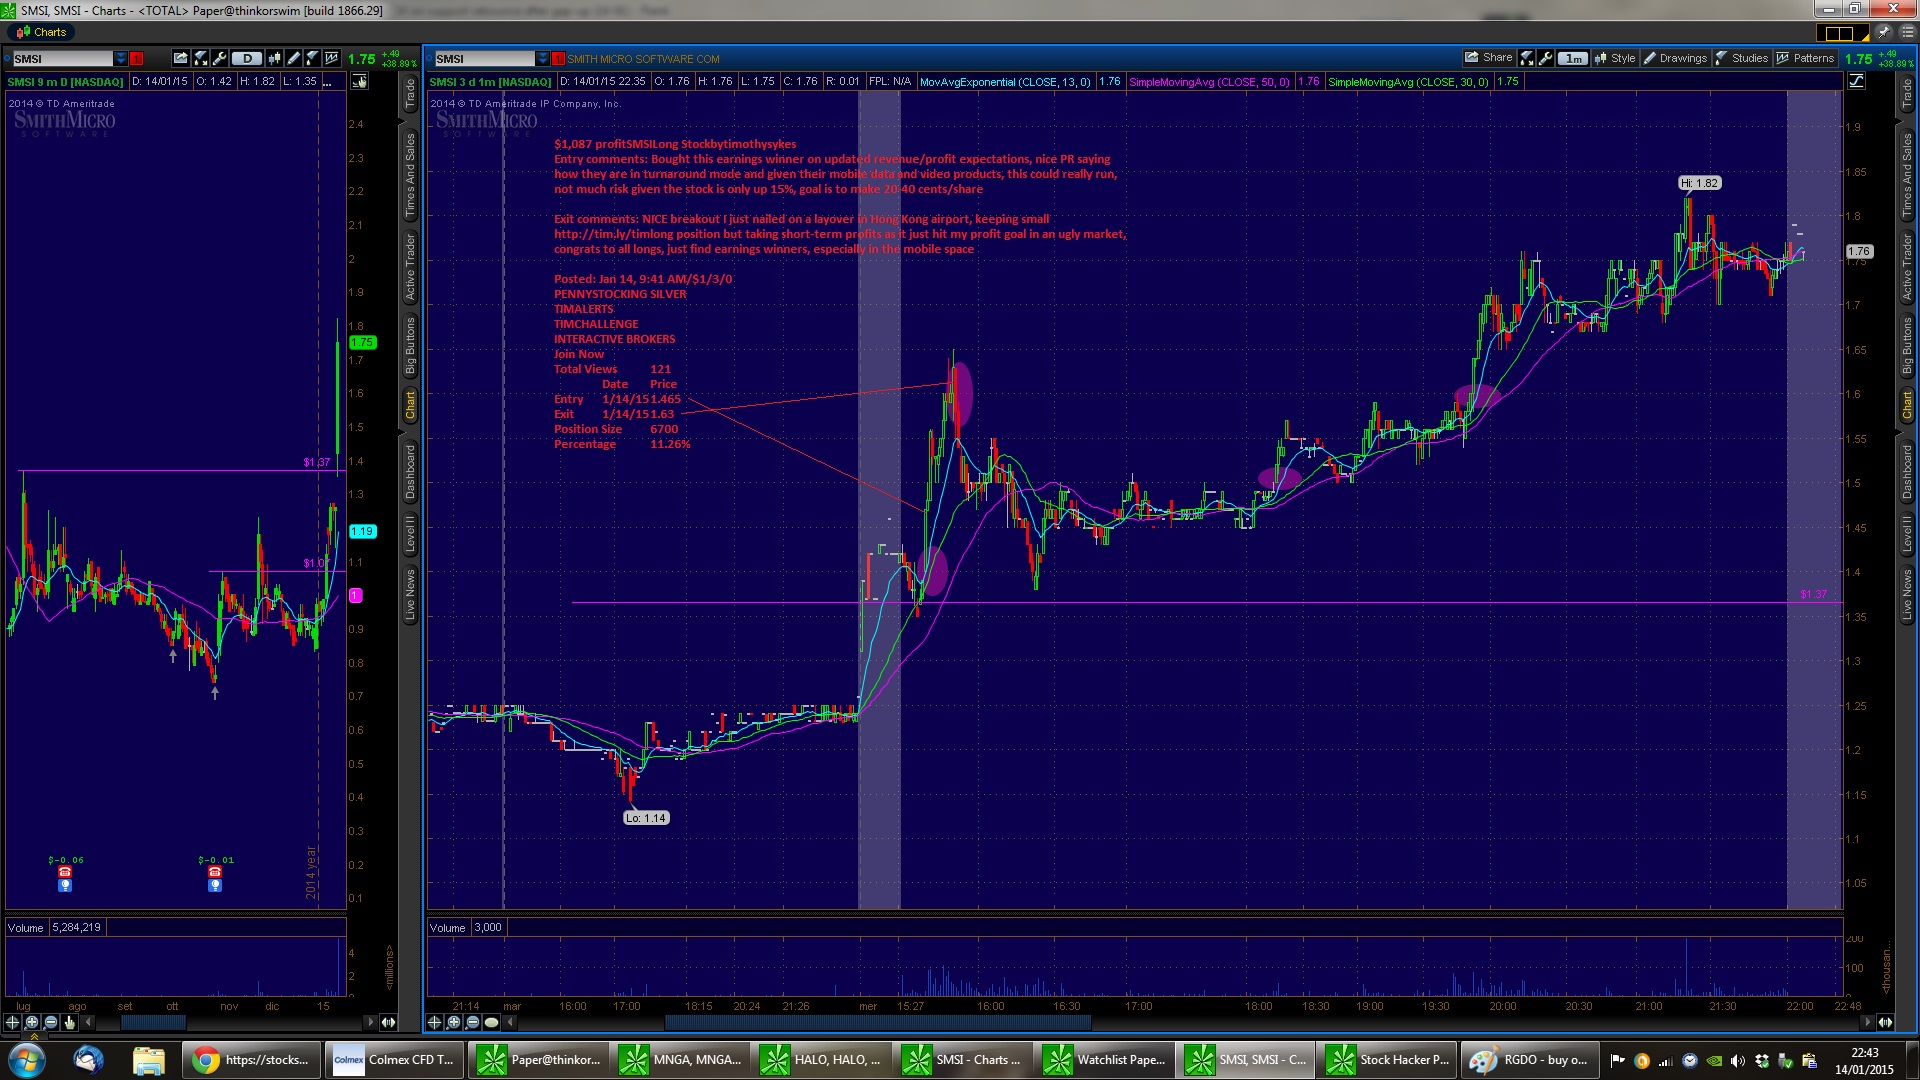Click MovAvgExponential study label

[1005, 82]
